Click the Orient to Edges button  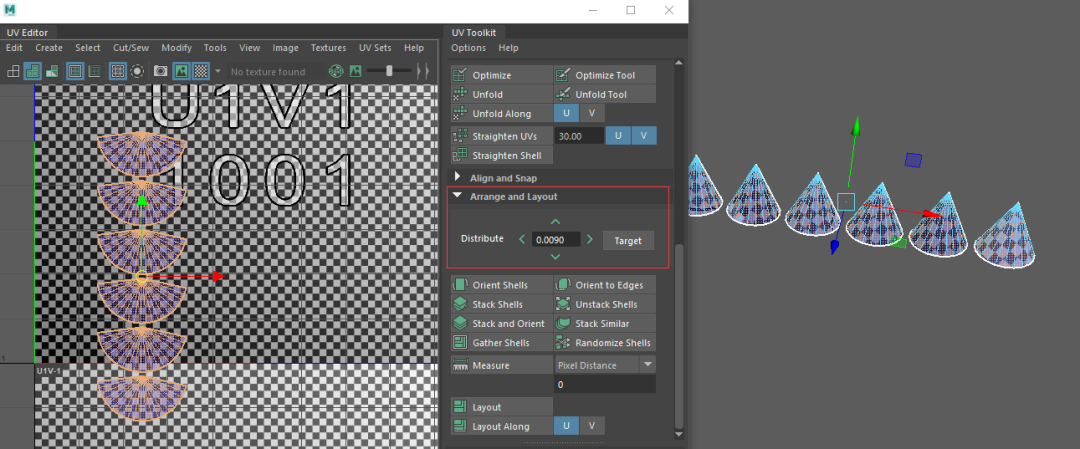pyautogui.click(x=605, y=285)
